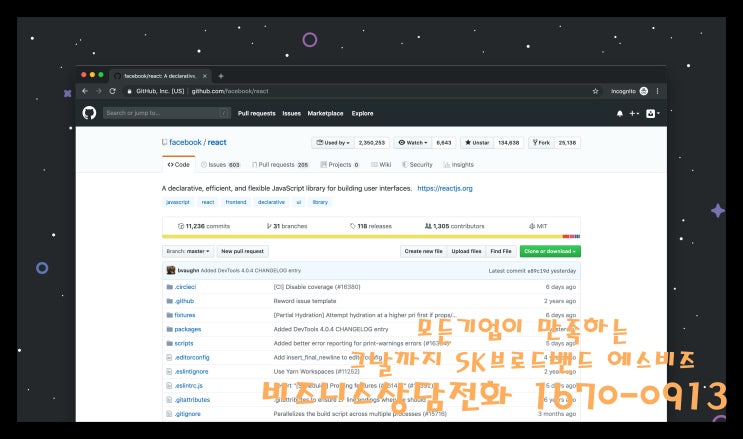Screen dimensions: 743x439
Task: Open the stargazers count 134,638
Action: pyautogui.click(x=508, y=143)
